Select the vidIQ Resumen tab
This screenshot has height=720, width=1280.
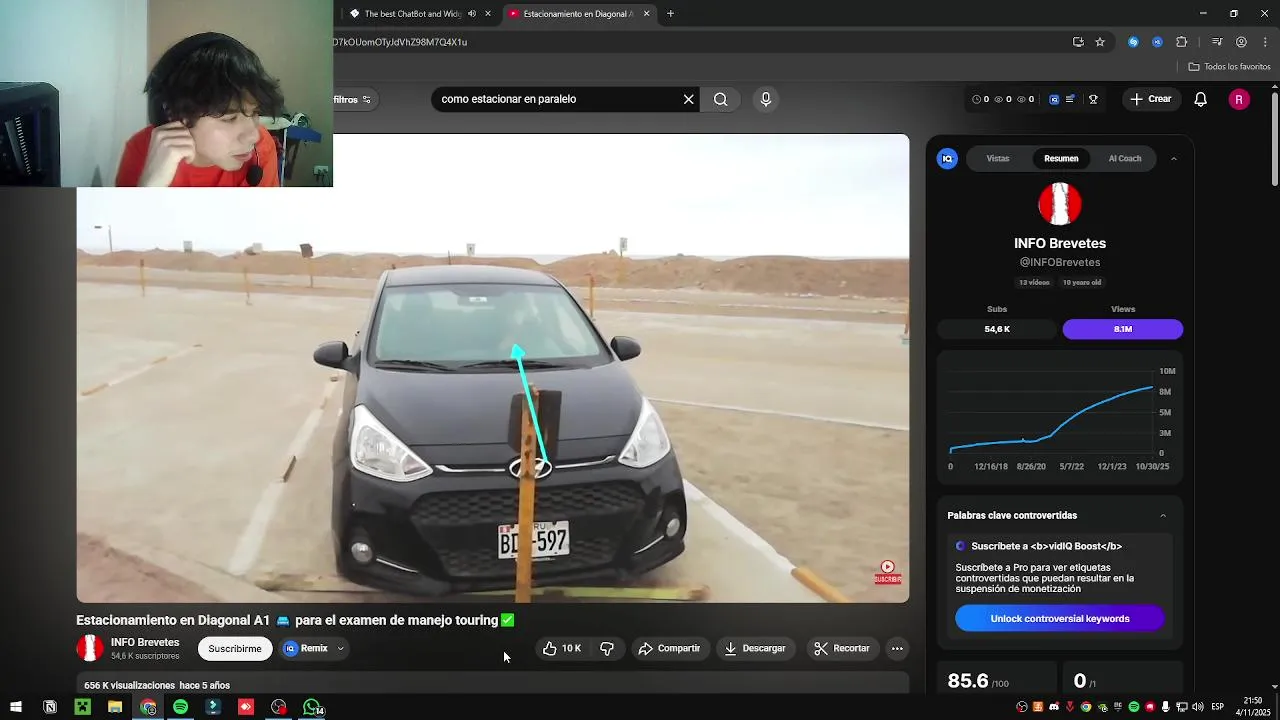click(x=1061, y=158)
